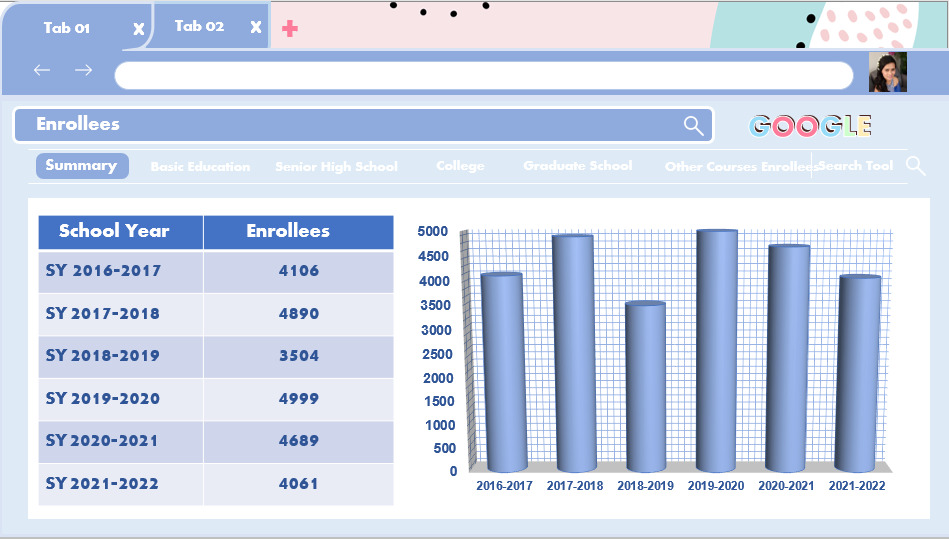Open the Basic Education tab
Image resolution: width=949 pixels, height=539 pixels.
(200, 166)
